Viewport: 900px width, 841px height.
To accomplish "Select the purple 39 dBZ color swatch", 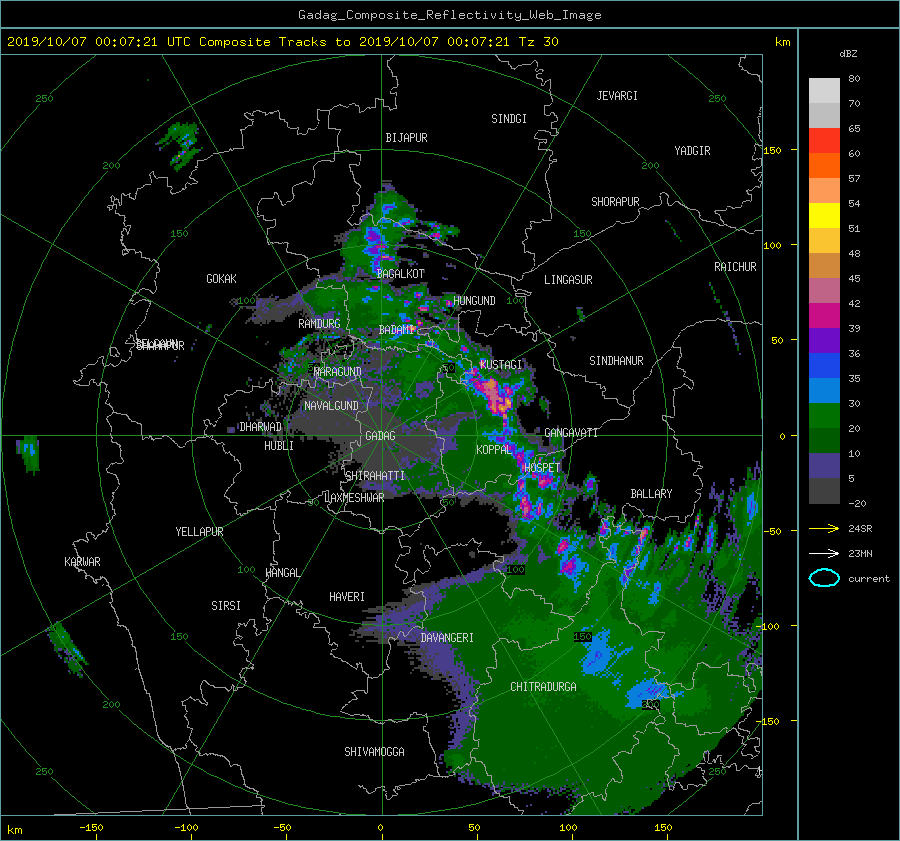I will click(x=824, y=340).
